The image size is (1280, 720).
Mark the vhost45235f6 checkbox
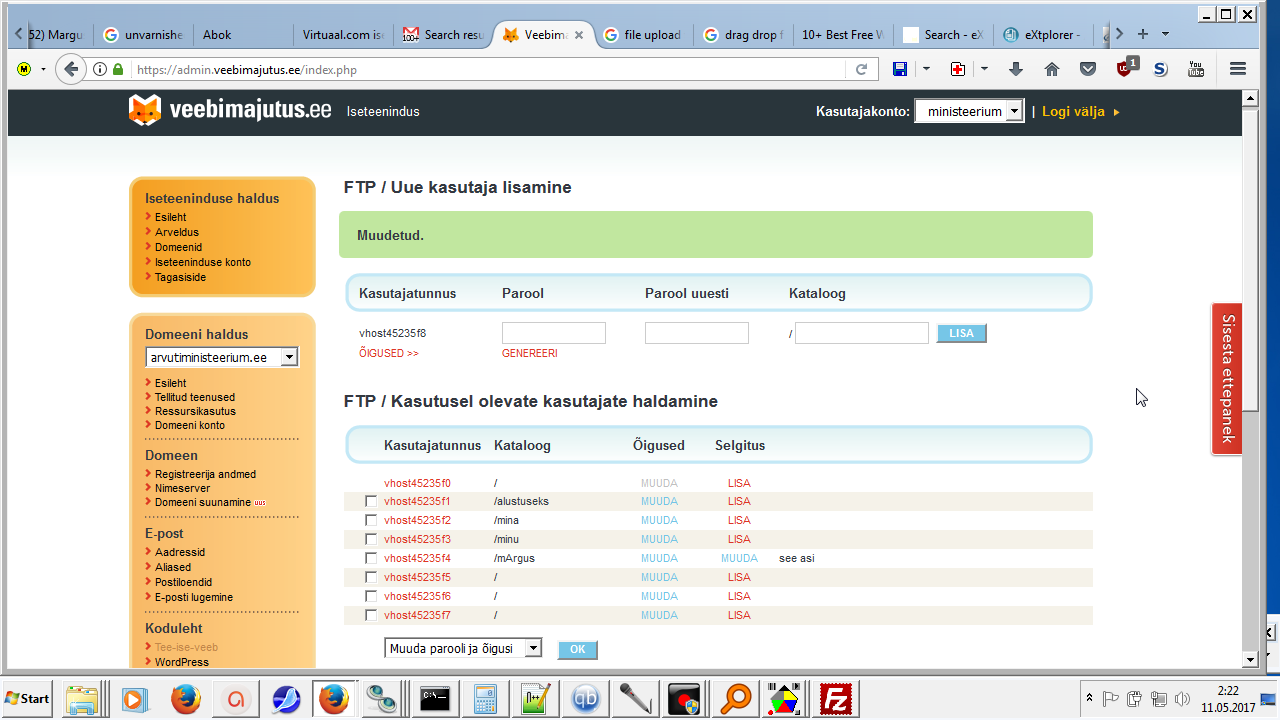[x=371, y=596]
